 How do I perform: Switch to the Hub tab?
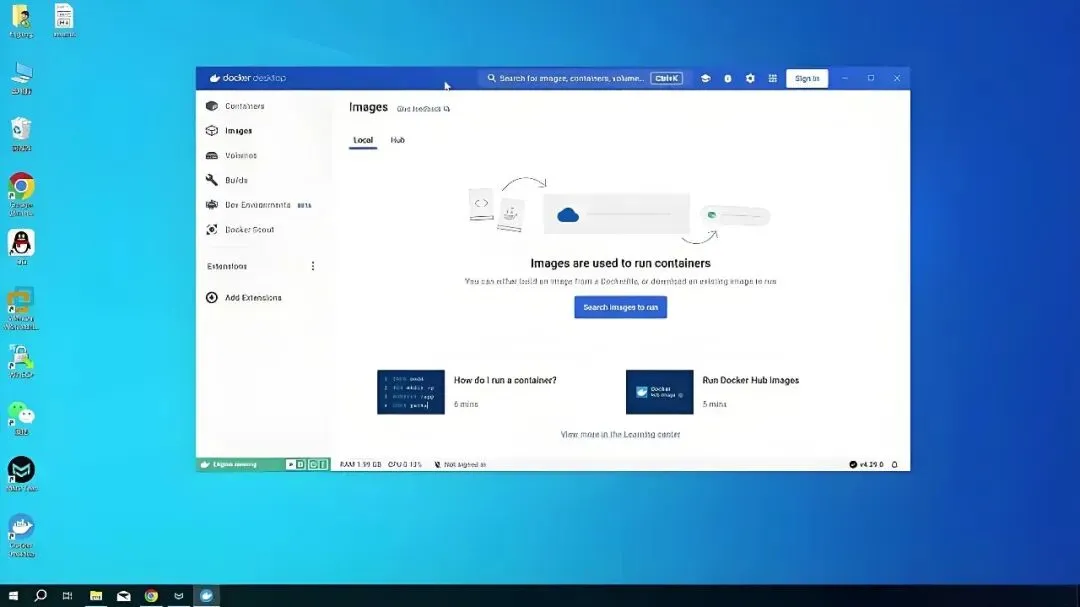(397, 140)
